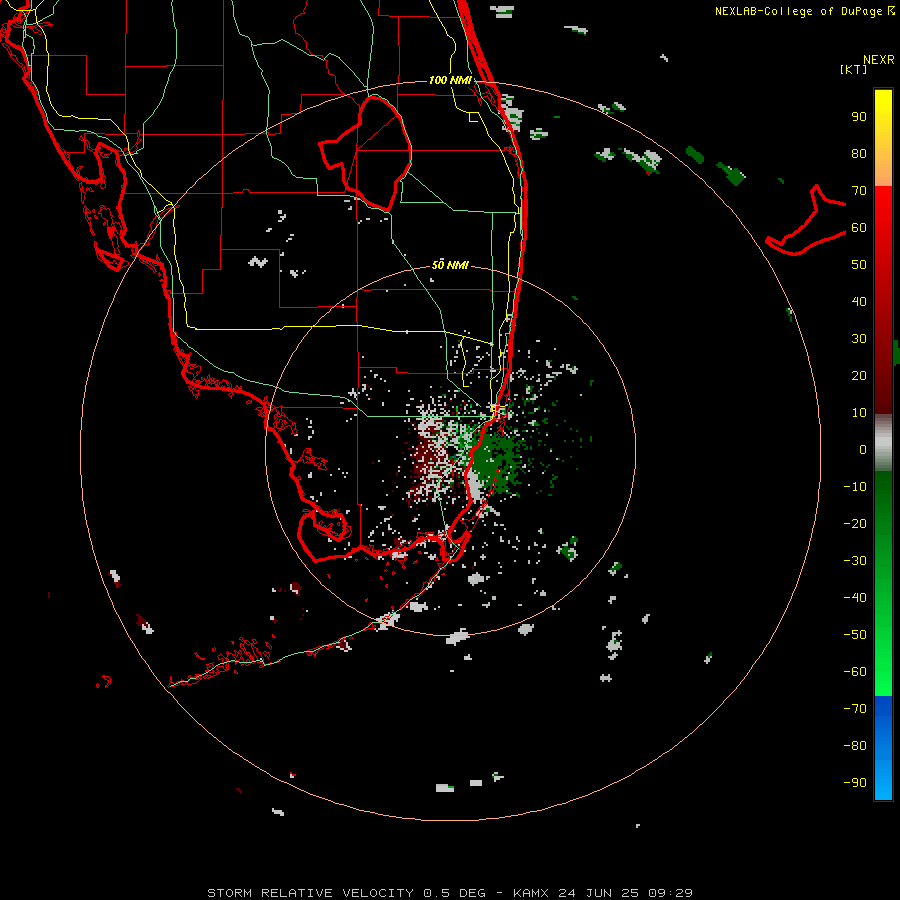Click the 40 value on the velocity scale
Image resolution: width=900 pixels, height=900 pixels.
859,302
